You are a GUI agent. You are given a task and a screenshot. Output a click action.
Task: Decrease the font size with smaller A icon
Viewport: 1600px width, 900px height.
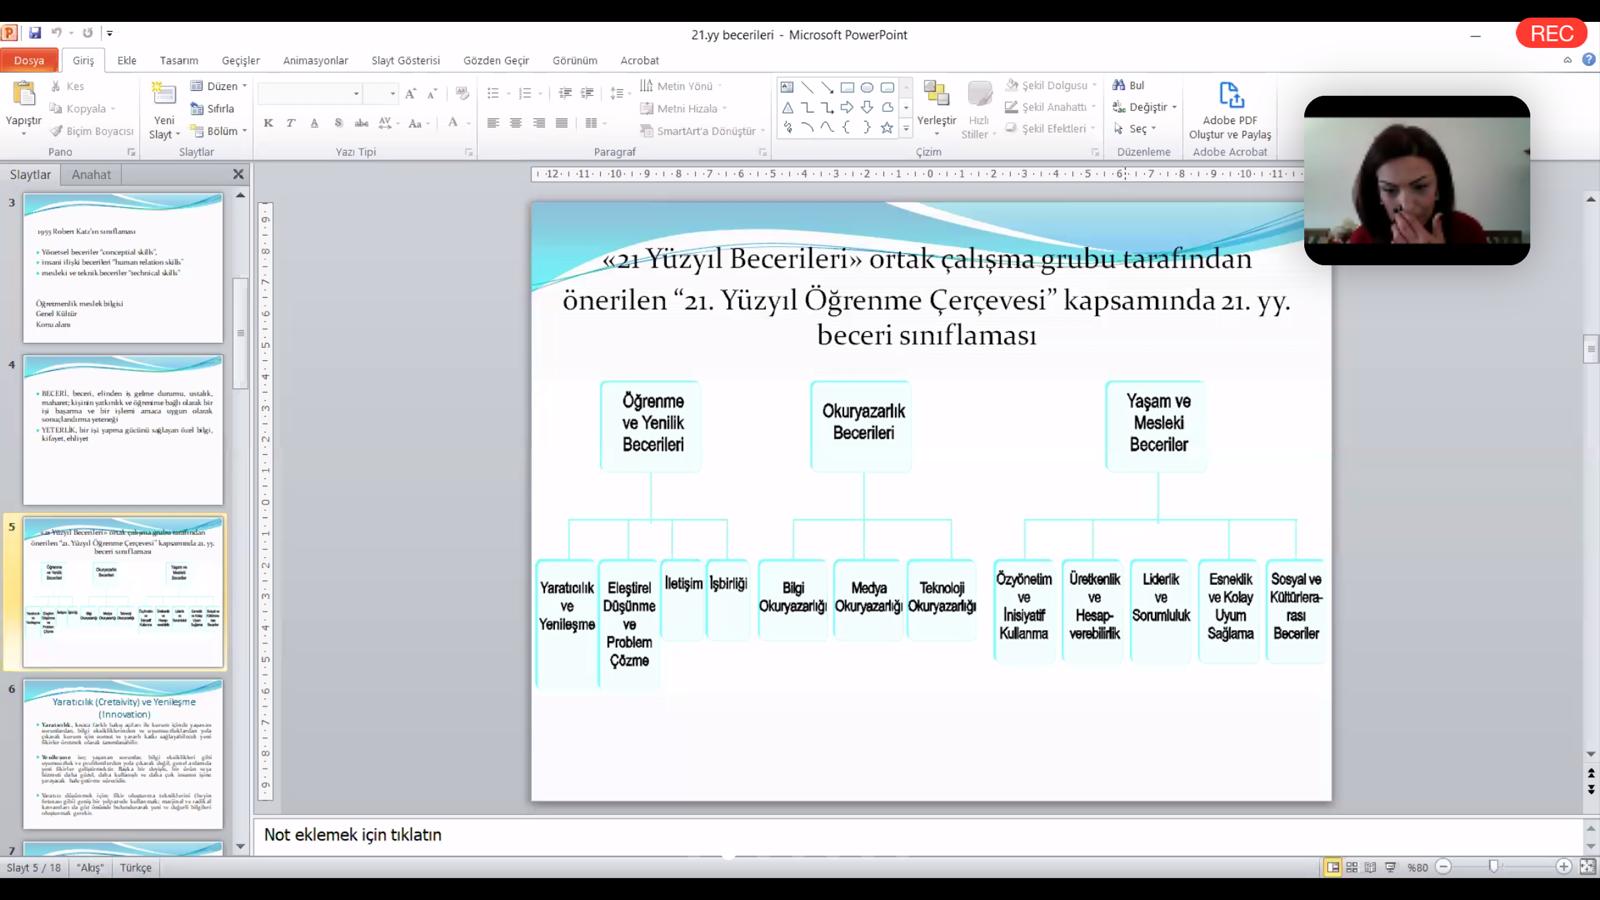(432, 94)
